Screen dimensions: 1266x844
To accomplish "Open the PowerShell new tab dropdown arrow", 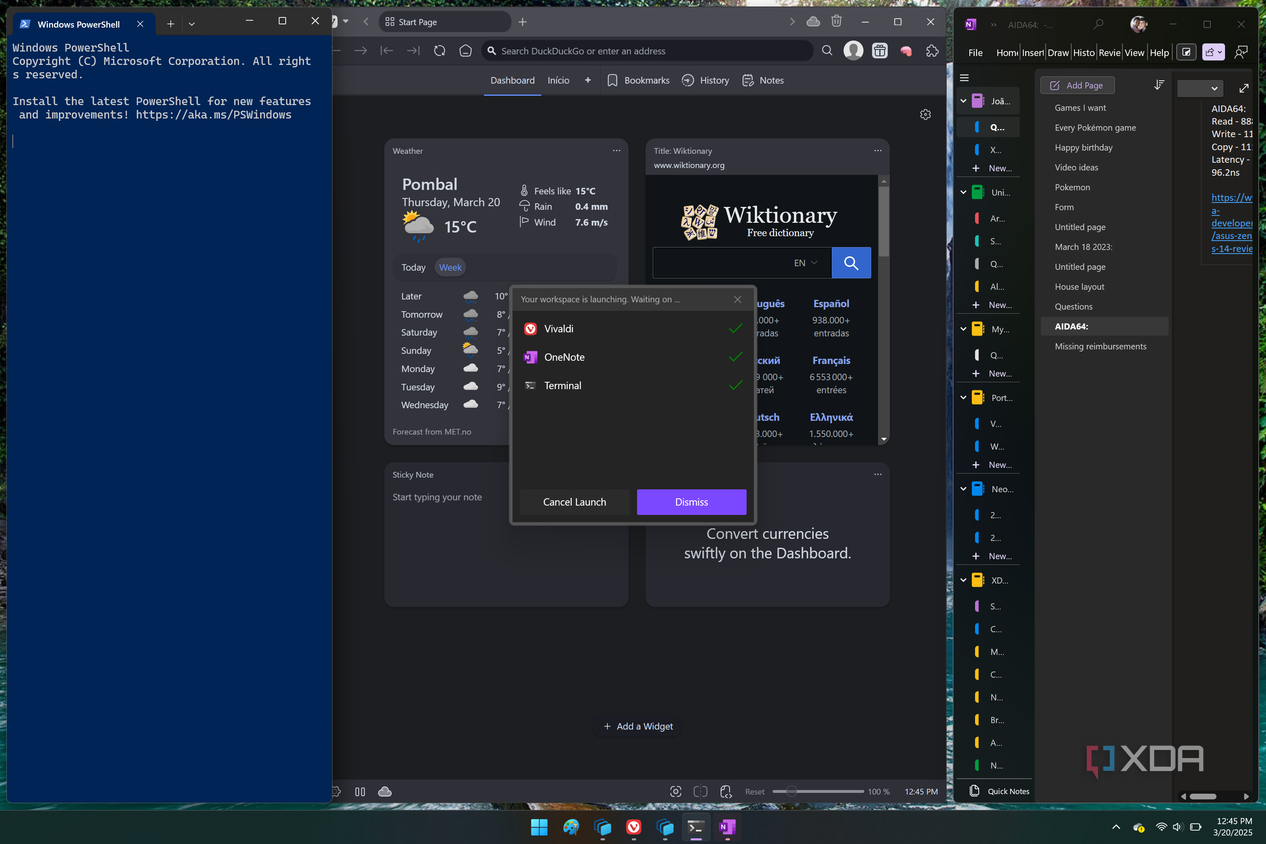I will click(192, 23).
